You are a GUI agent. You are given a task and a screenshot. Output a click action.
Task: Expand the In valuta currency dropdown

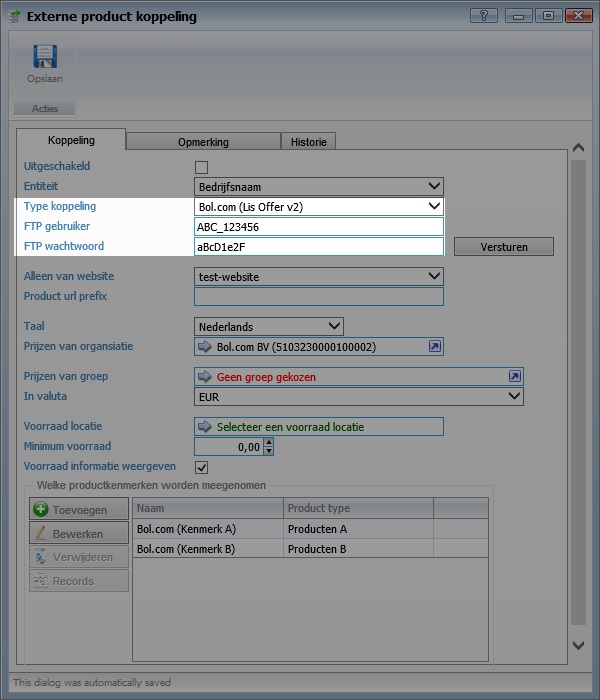(514, 396)
